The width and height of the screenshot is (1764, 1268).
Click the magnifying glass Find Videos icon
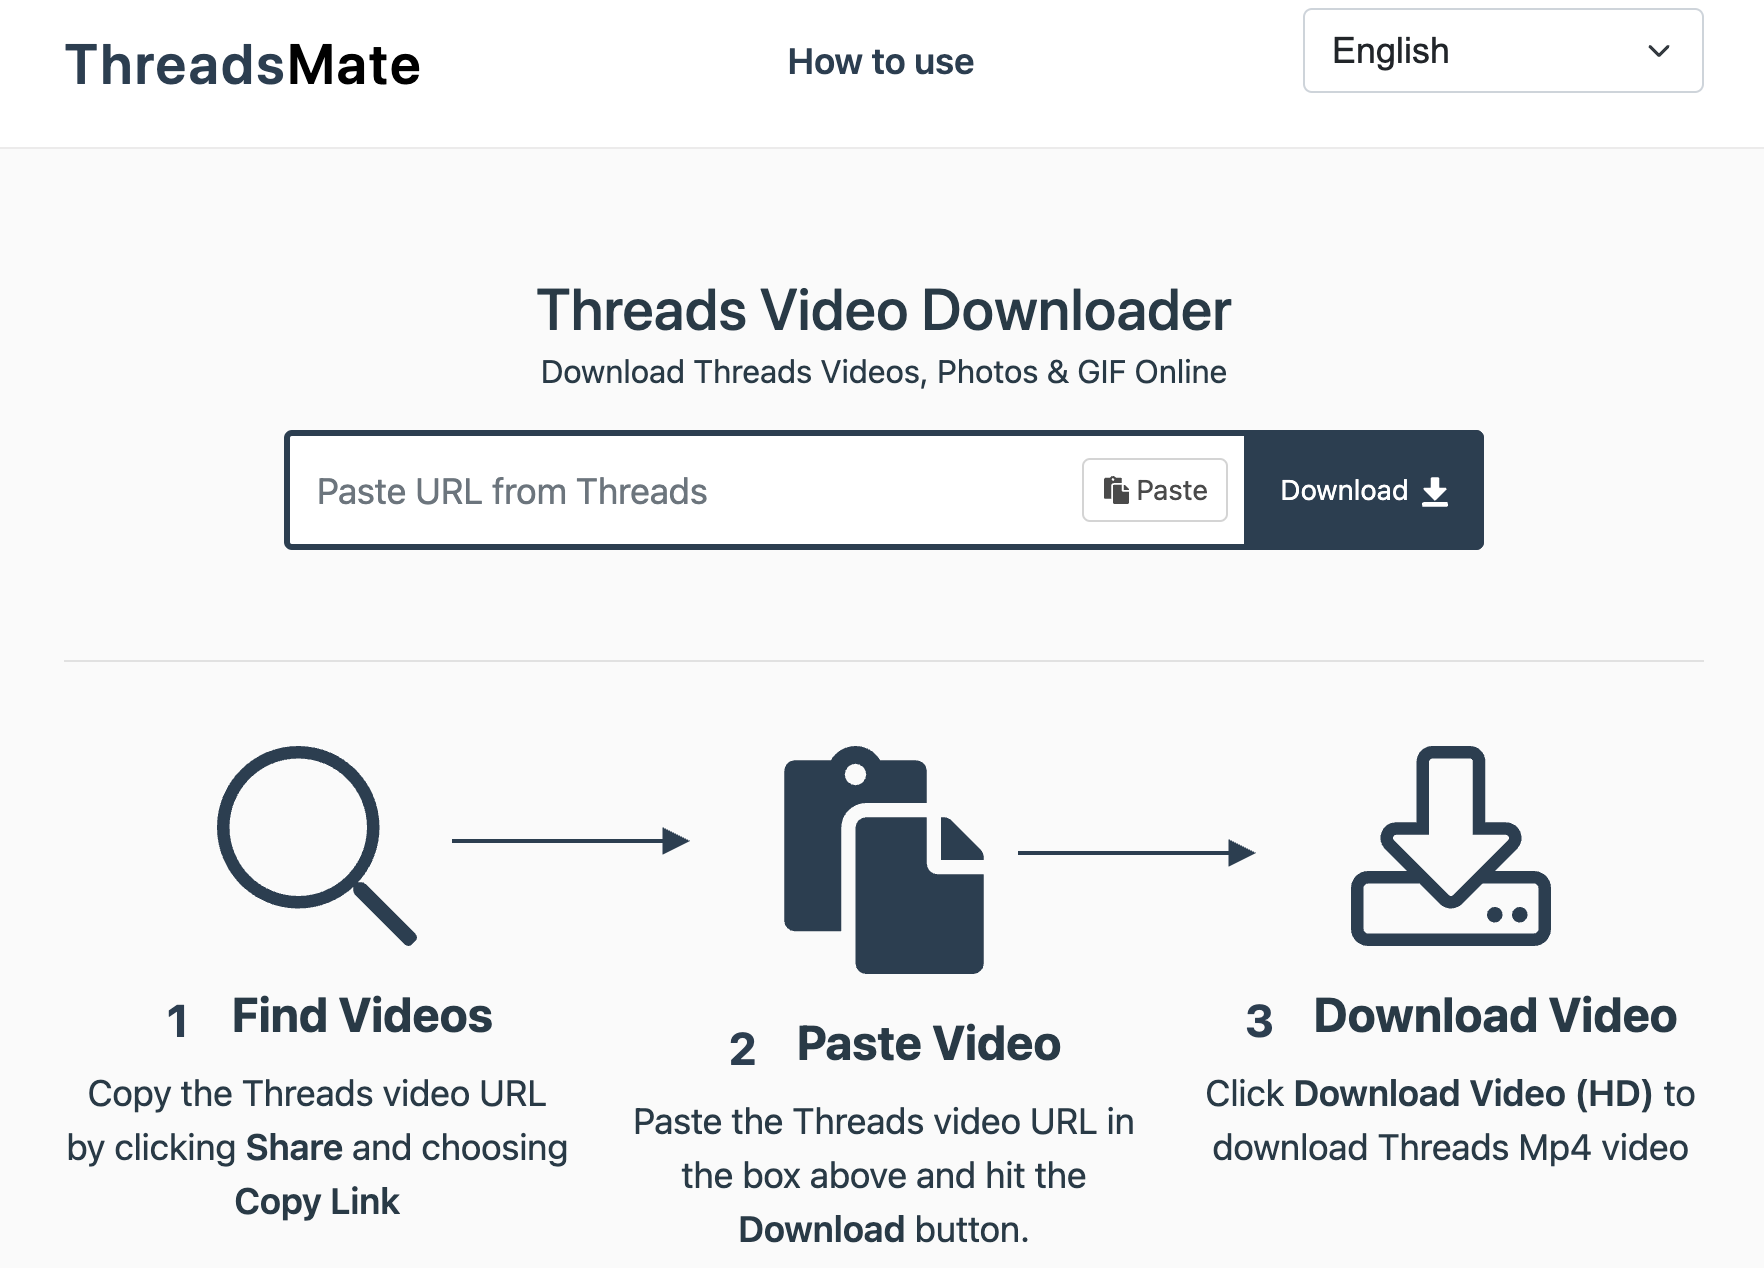point(317,845)
